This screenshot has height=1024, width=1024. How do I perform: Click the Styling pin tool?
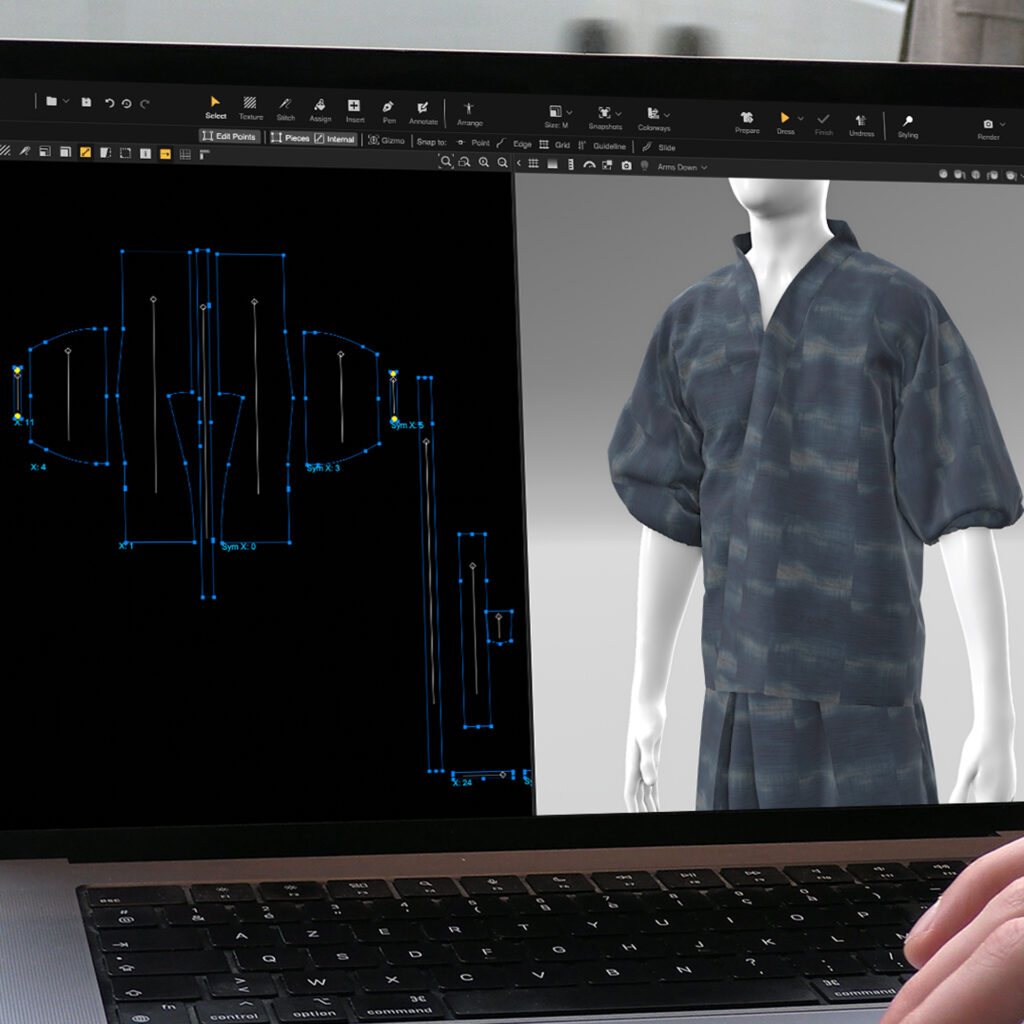click(x=908, y=127)
